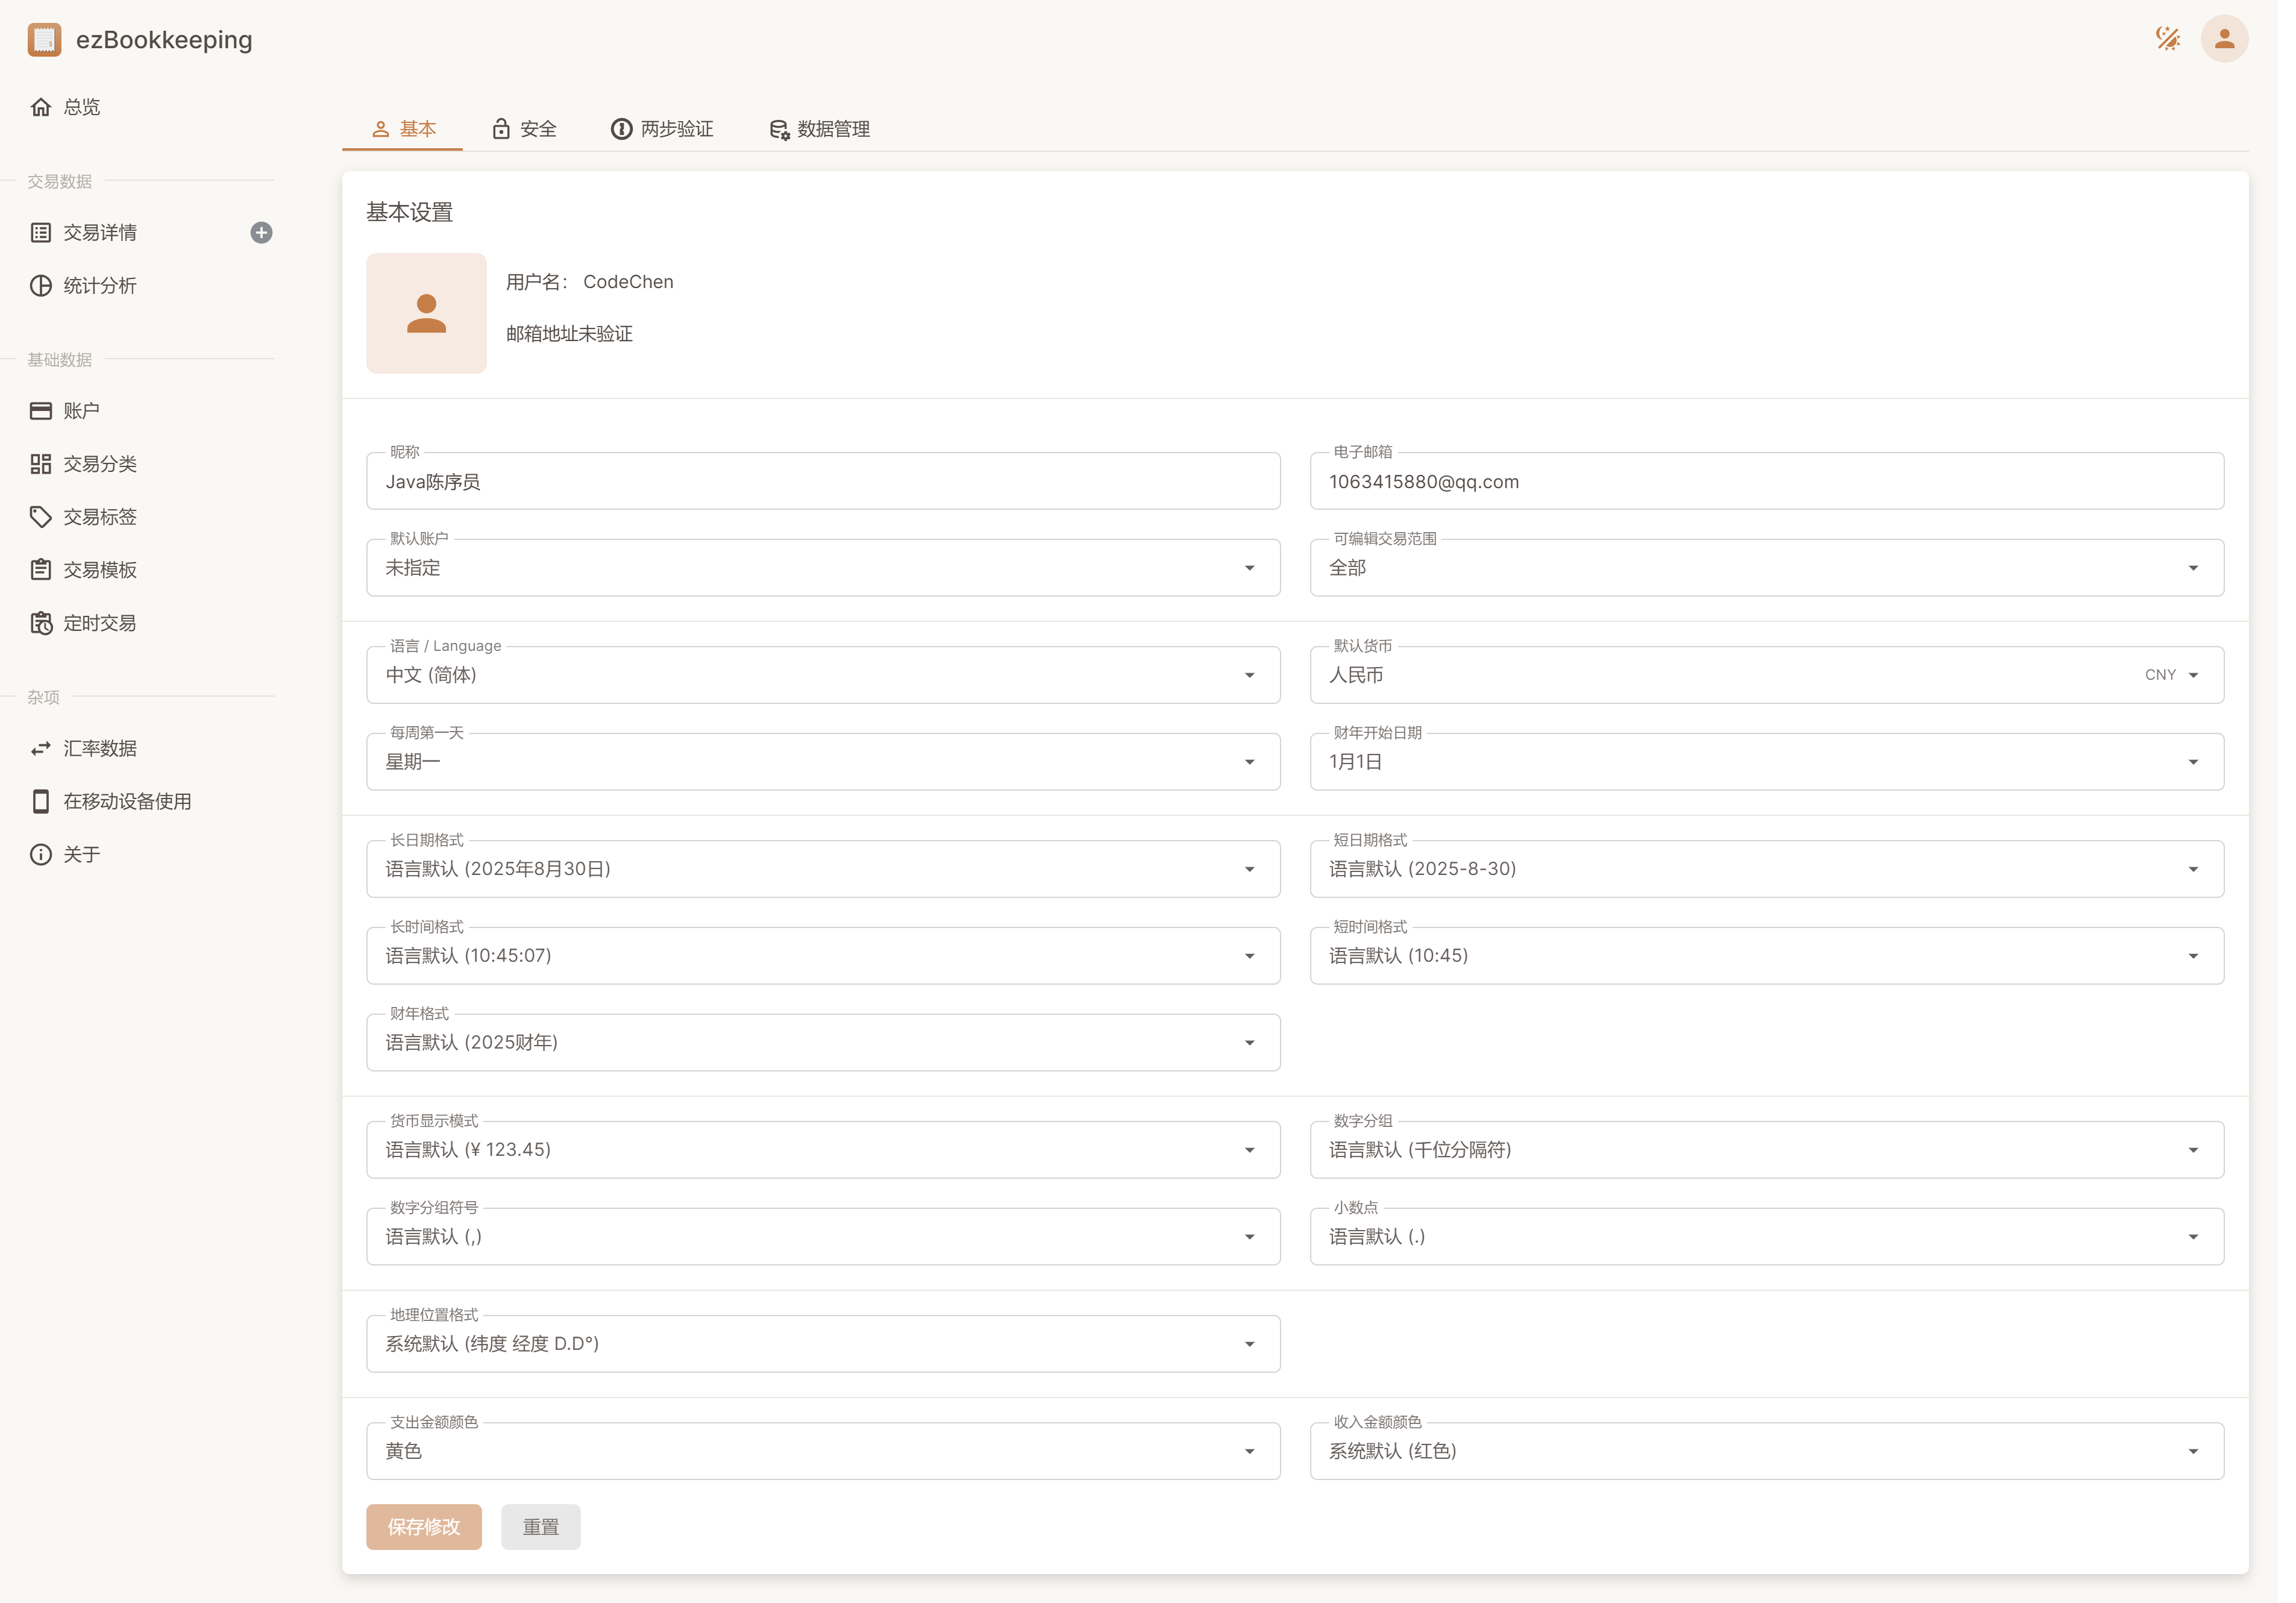Open the 支出金额颜色 color dropdown

click(x=822, y=1451)
